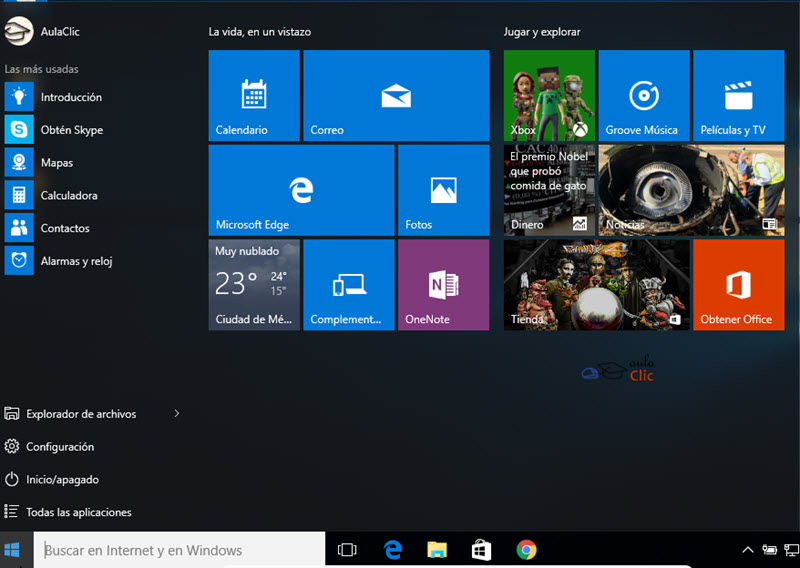Screen dimensions: 800x568
Task: Open the Correo mail tile
Action: (x=396, y=95)
